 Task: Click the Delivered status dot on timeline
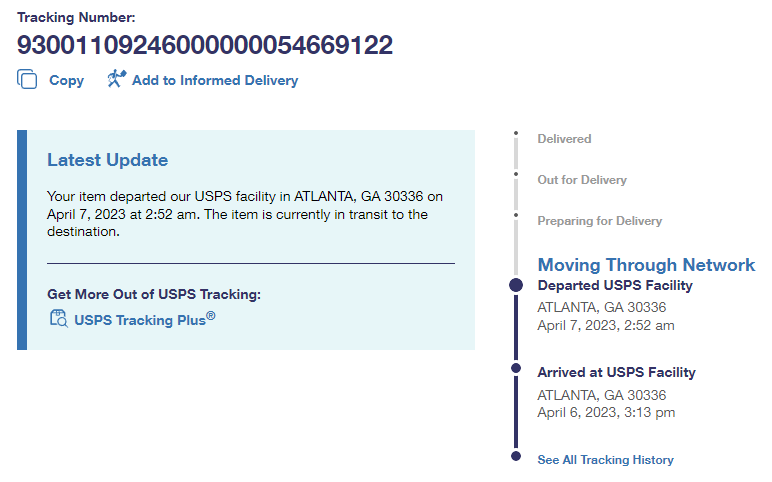pos(516,133)
